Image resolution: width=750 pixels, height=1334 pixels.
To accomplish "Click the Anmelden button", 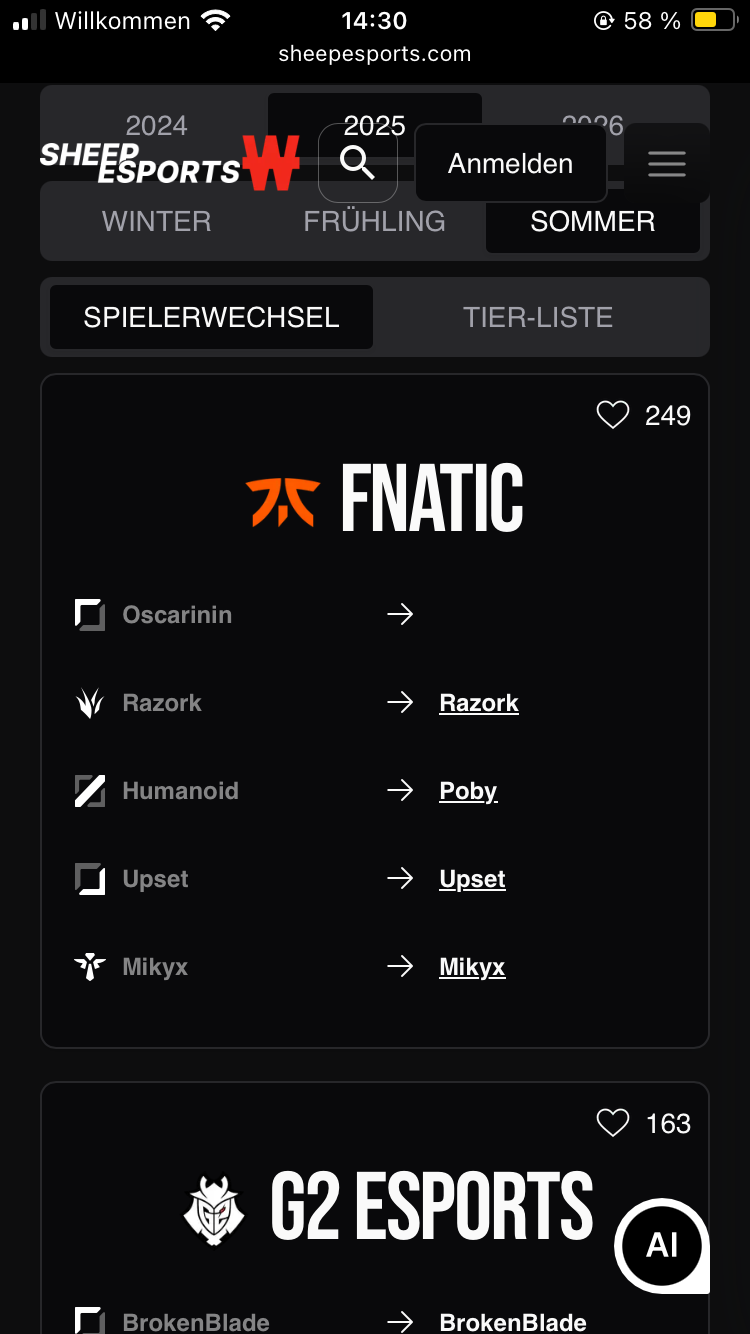I will click(x=511, y=163).
